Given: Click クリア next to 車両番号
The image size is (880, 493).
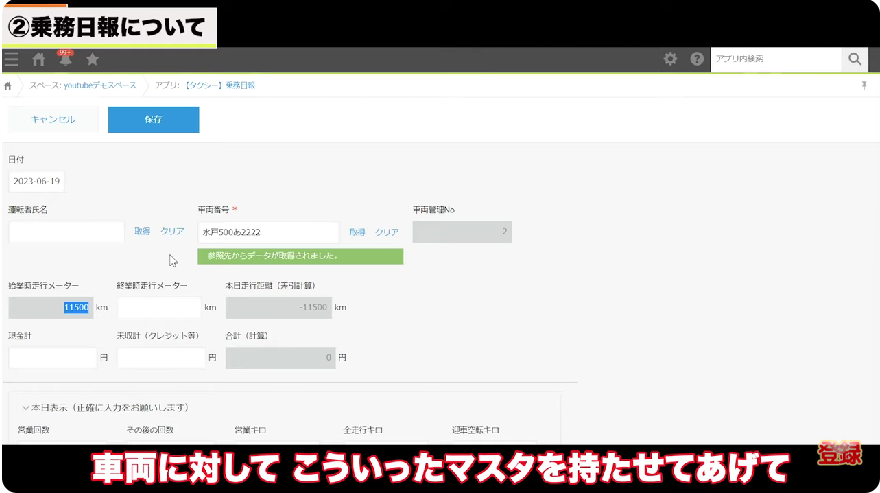Looking at the screenshot, I should [x=387, y=232].
